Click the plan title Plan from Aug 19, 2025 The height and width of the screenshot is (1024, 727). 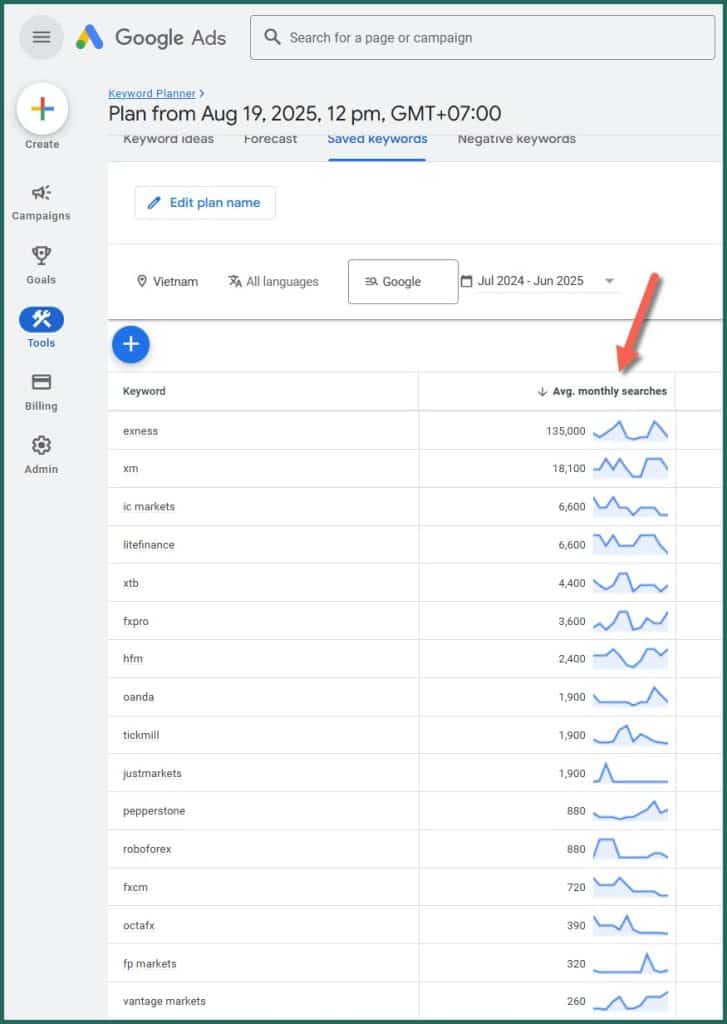tap(305, 114)
